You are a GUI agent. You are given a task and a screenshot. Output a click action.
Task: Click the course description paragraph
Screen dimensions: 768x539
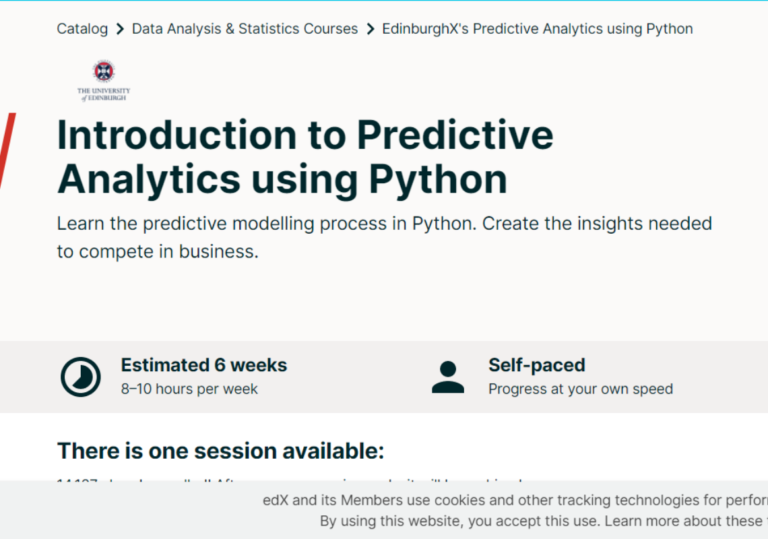[x=384, y=238]
